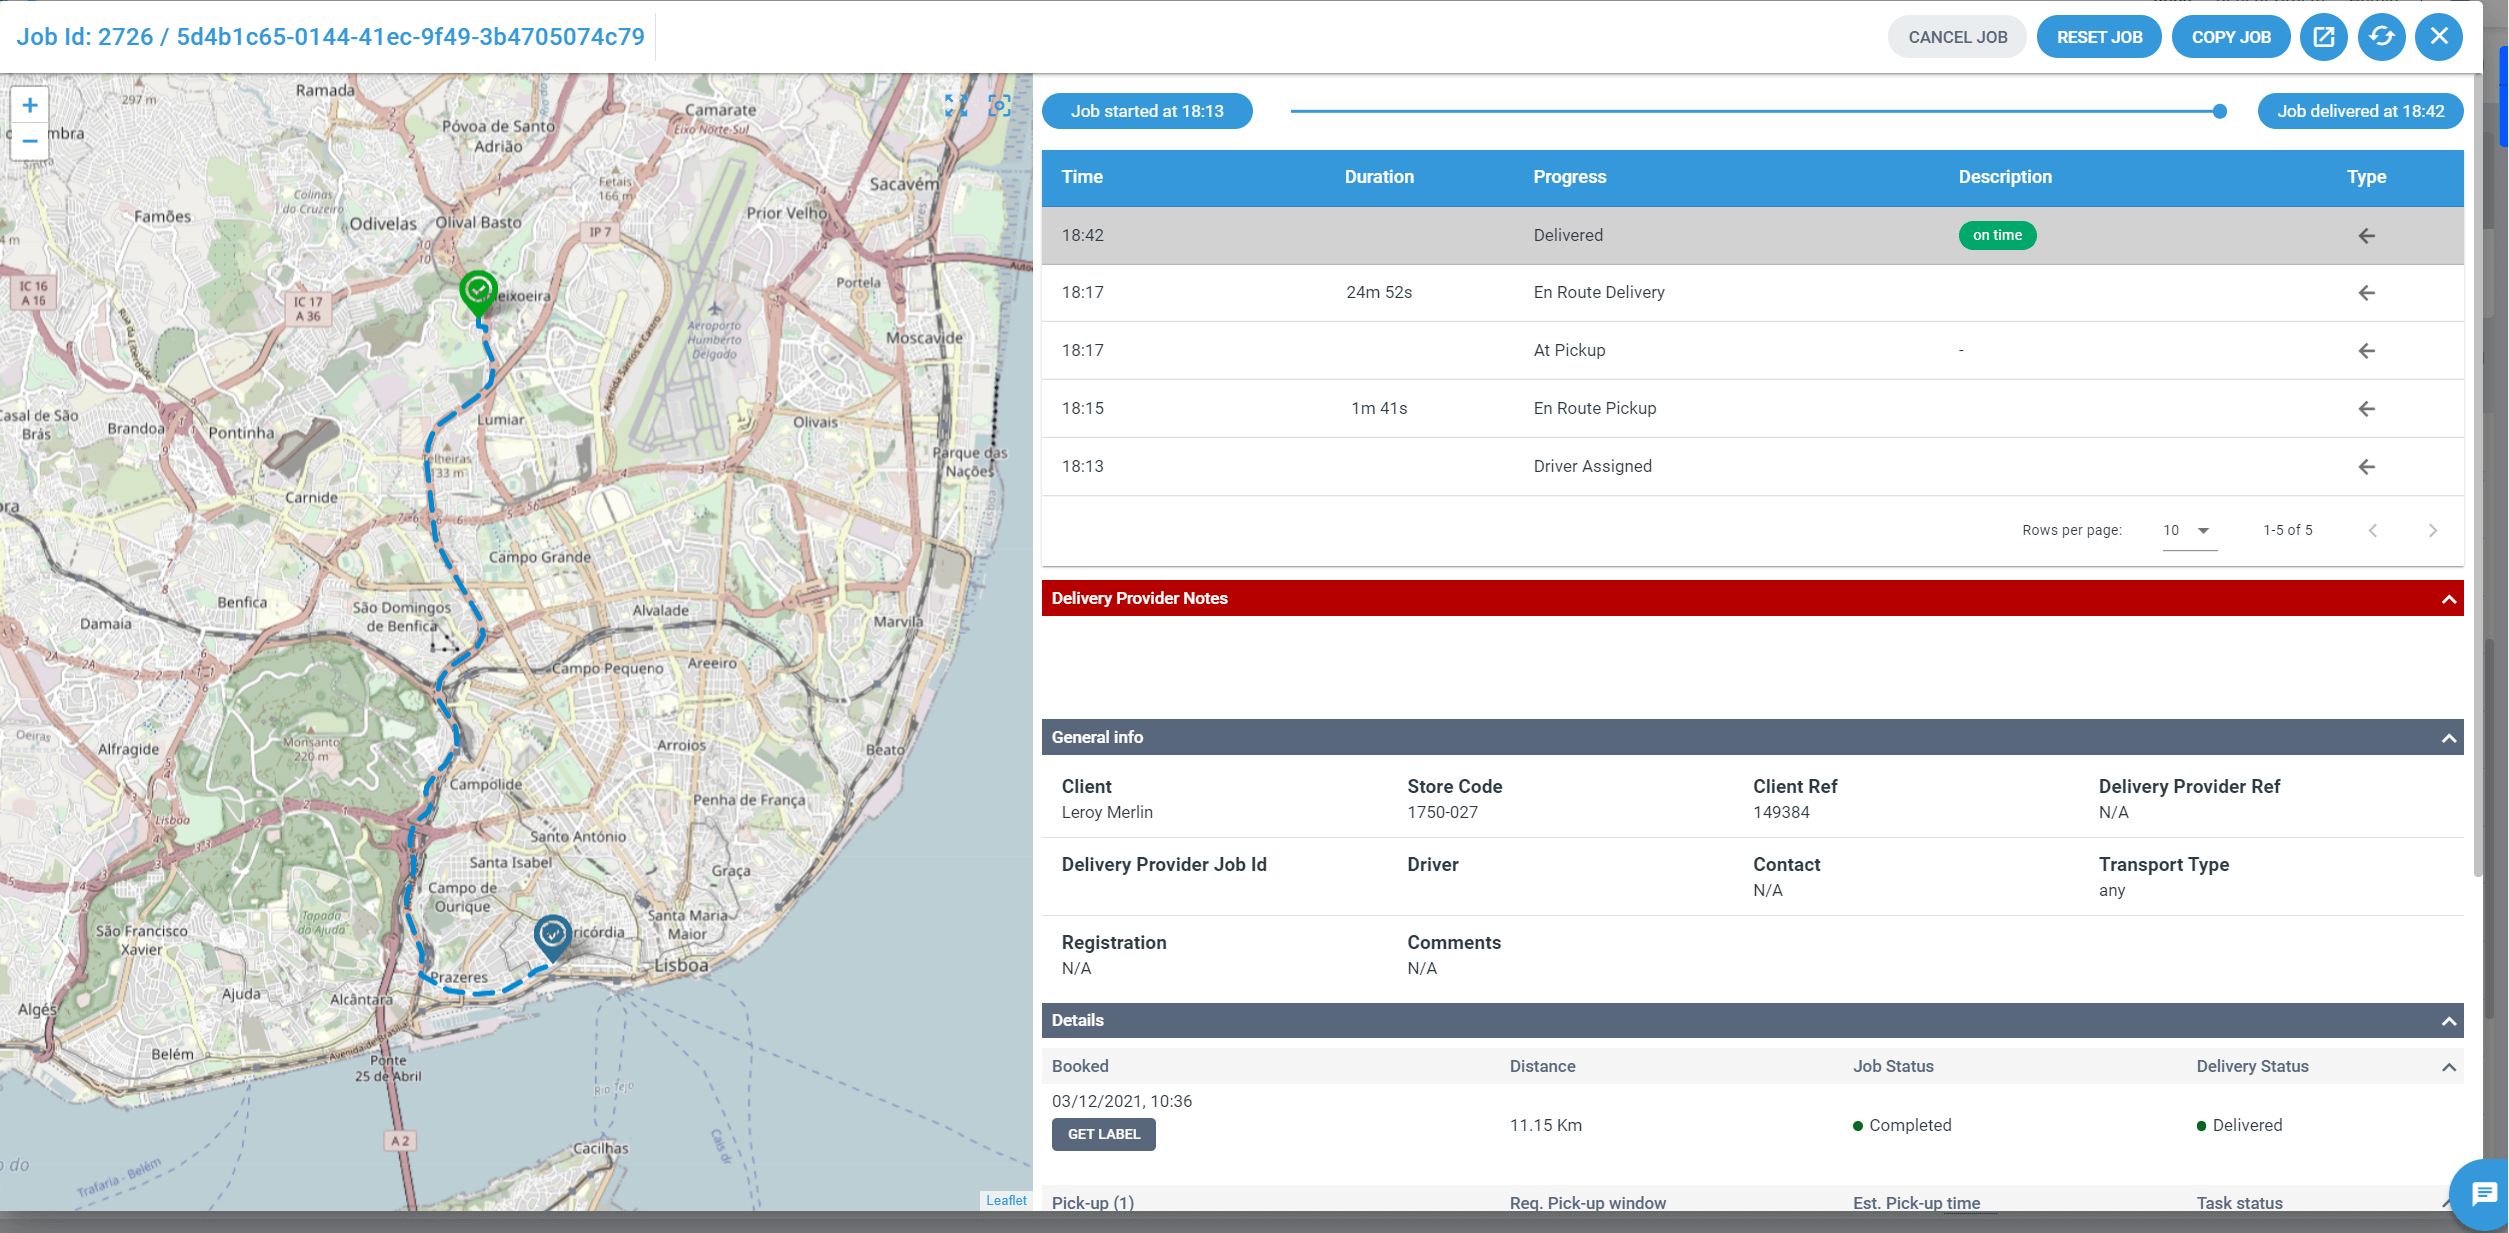Click arrow on Delivered row

point(2366,236)
